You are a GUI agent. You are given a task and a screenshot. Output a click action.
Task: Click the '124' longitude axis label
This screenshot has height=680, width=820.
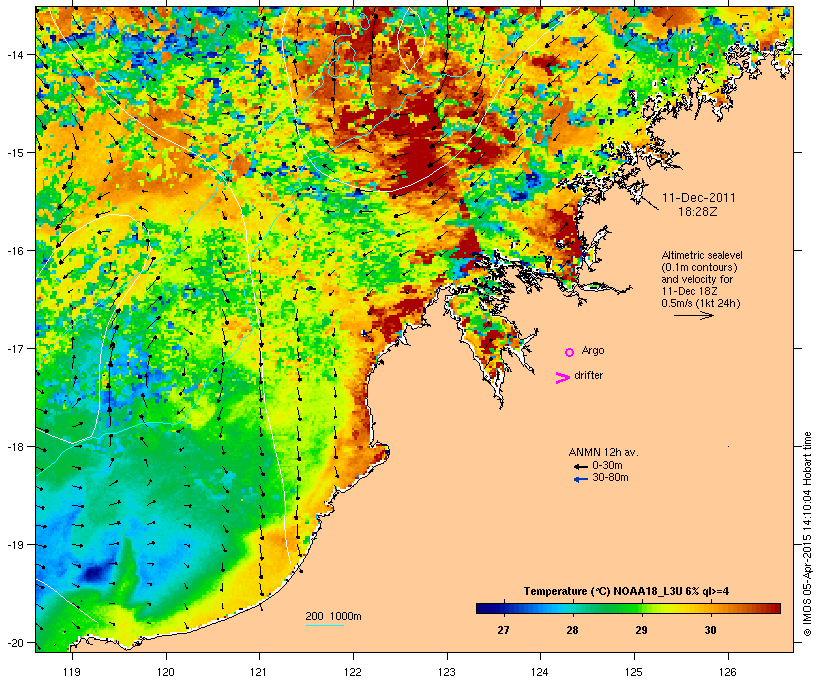pos(541,672)
